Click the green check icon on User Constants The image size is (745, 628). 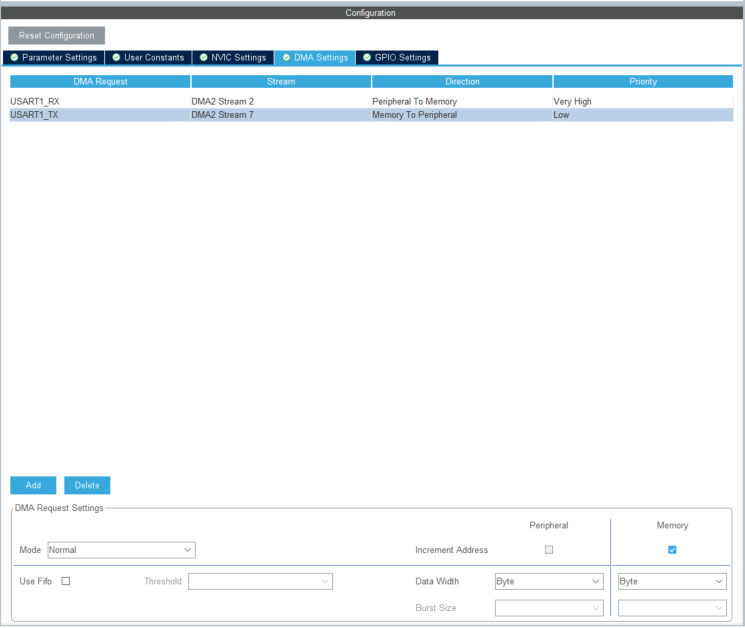click(x=116, y=57)
